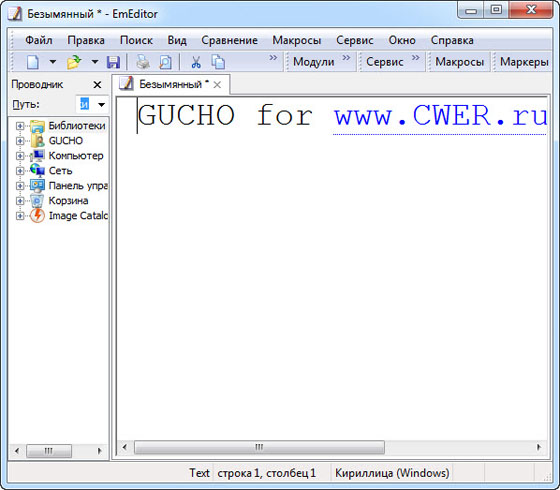Select the Библиотеки tree item label
Screen dimensions: 560x490
coord(77,126)
